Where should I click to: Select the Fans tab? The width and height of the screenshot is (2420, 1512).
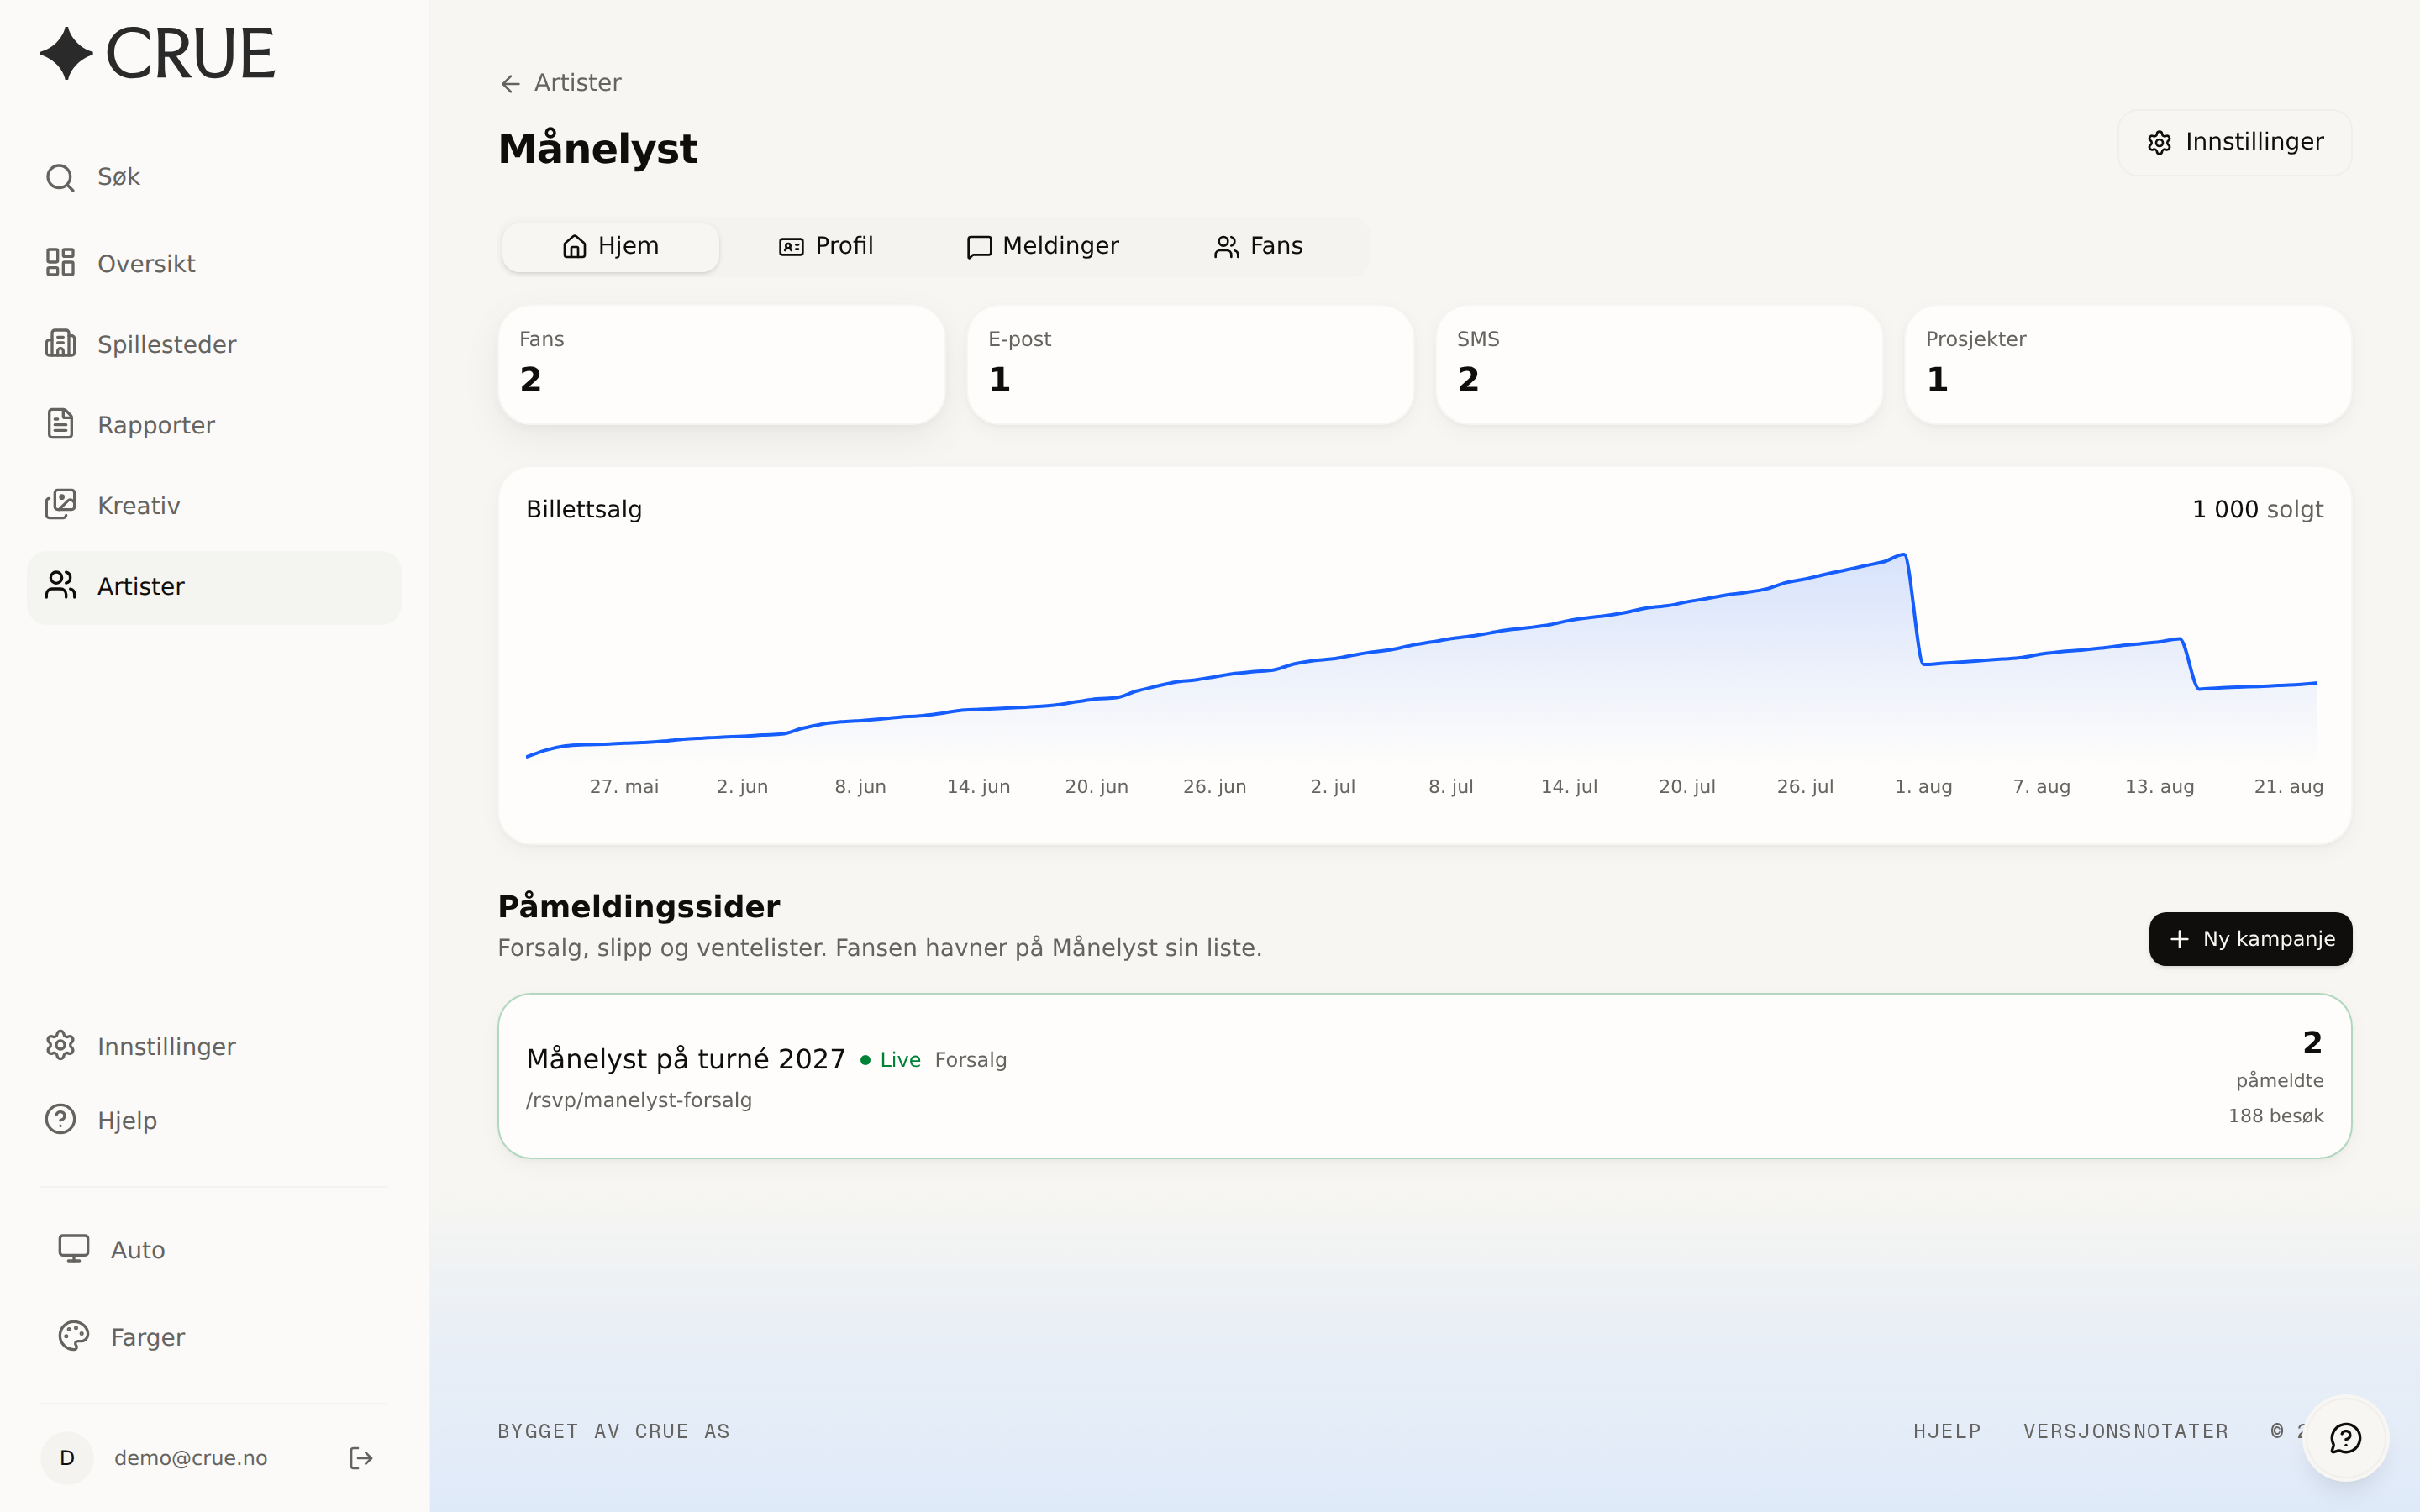(x=1258, y=246)
